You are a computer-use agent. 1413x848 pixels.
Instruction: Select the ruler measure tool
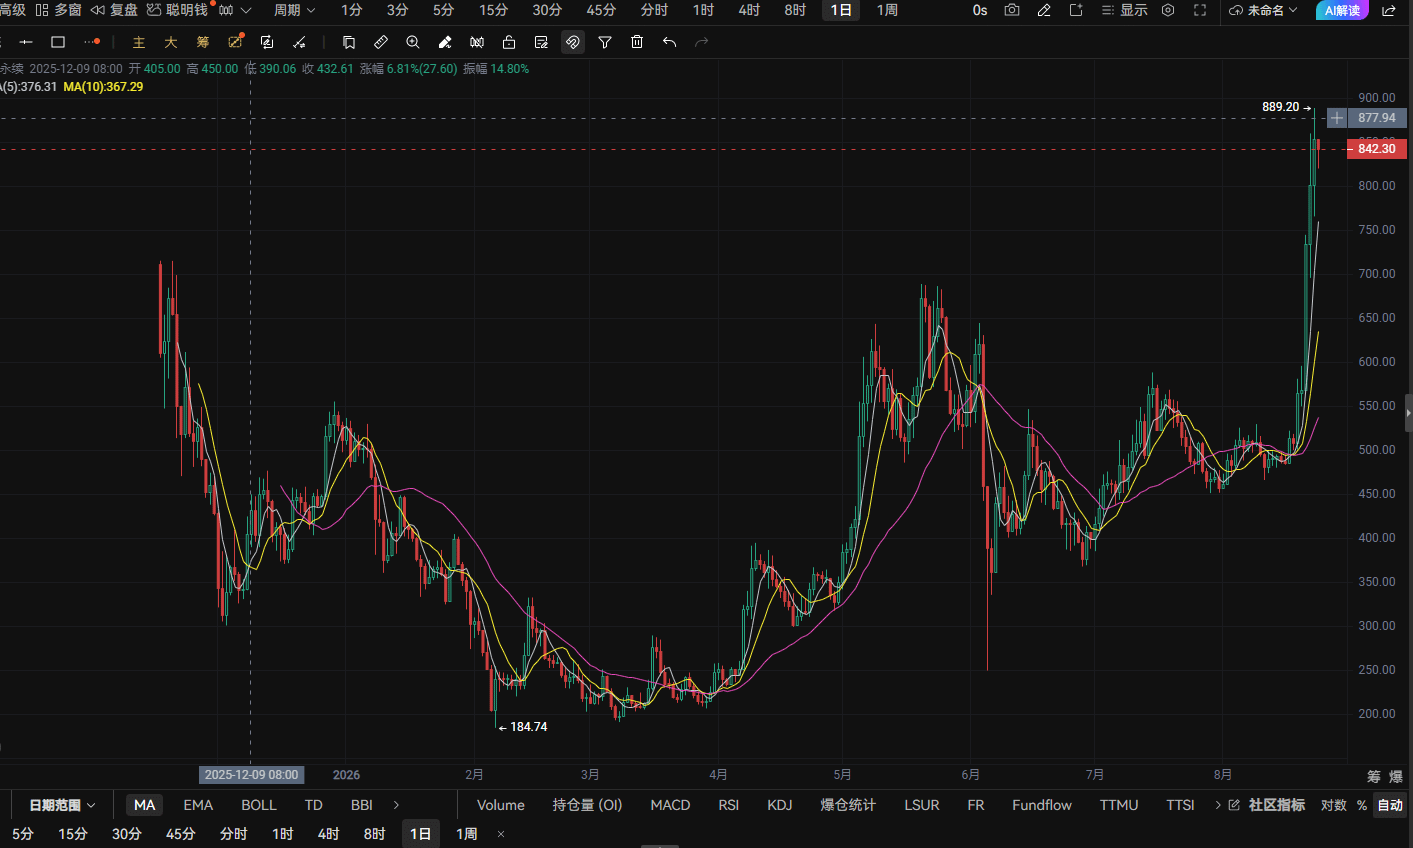pyautogui.click(x=381, y=42)
